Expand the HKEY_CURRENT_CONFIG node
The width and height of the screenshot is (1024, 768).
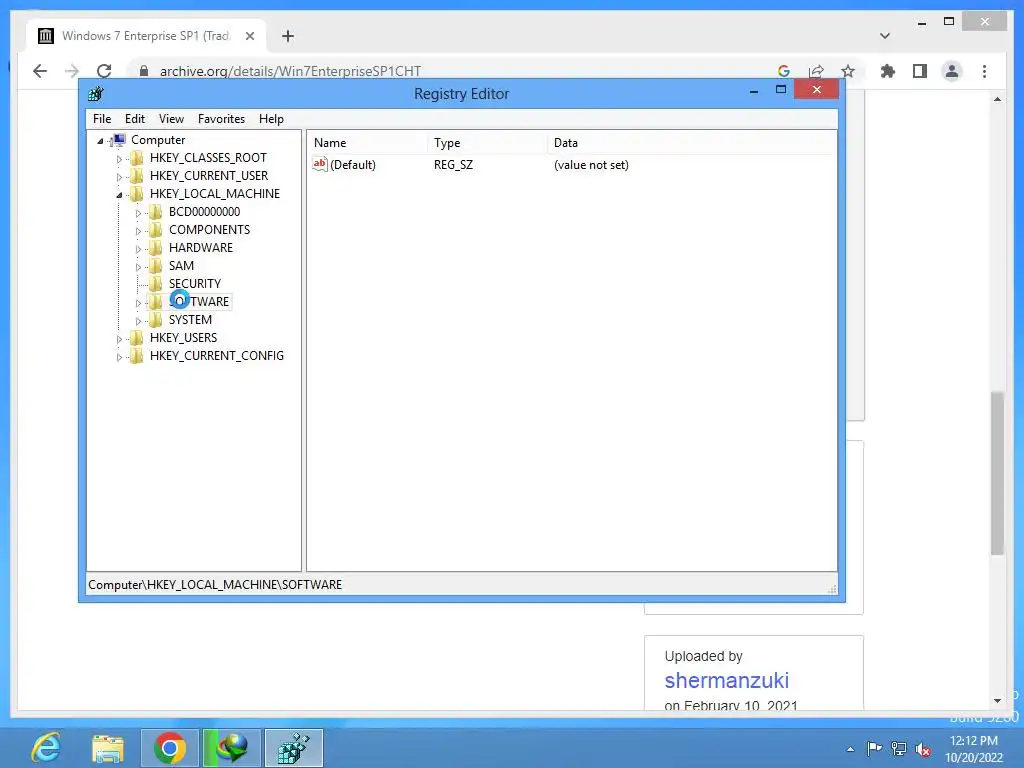pyautogui.click(x=119, y=357)
